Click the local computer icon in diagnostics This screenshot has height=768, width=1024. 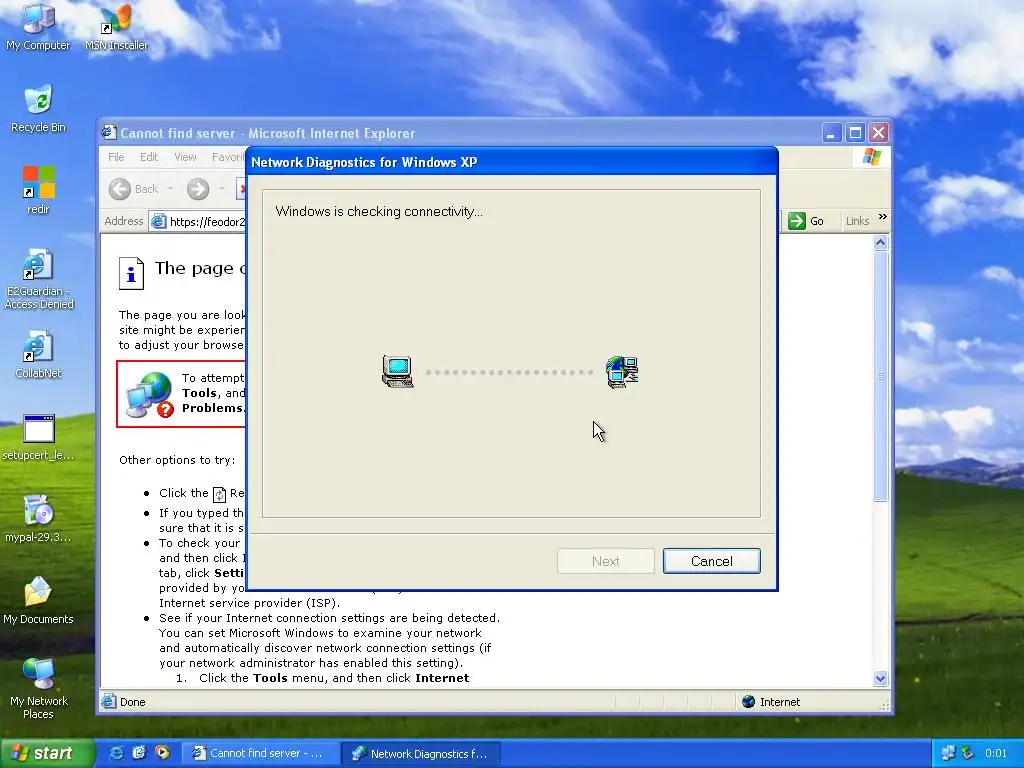398,372
